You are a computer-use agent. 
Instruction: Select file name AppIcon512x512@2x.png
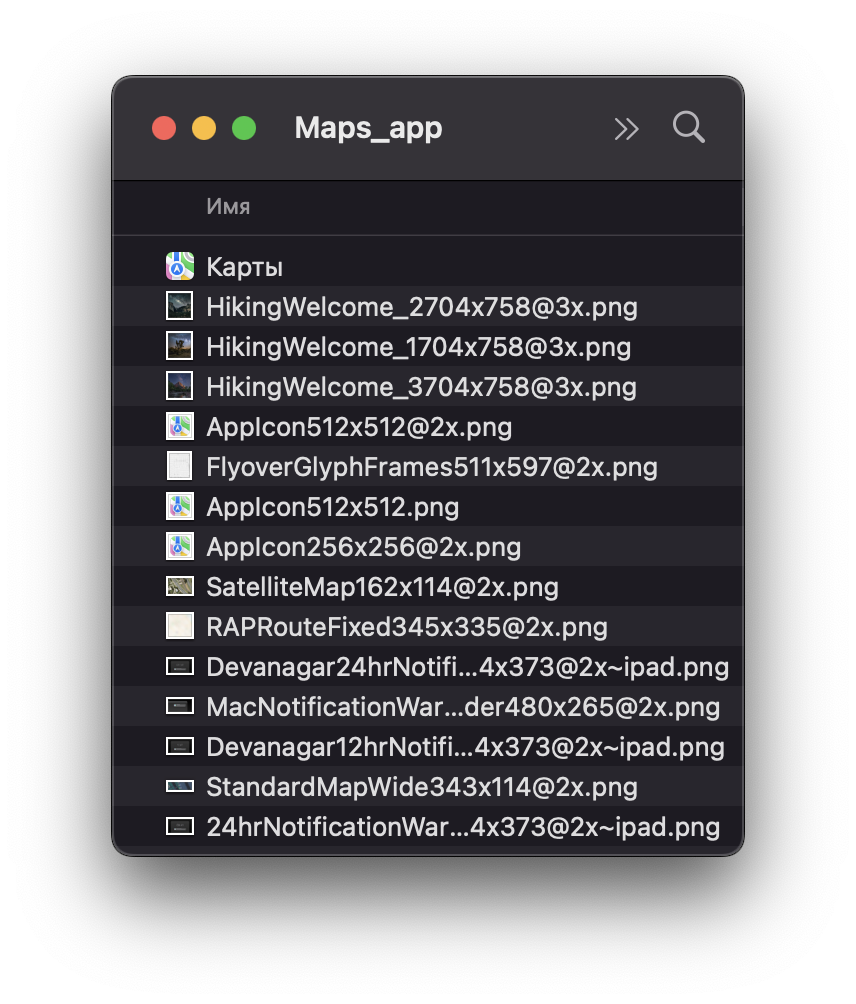pos(359,427)
